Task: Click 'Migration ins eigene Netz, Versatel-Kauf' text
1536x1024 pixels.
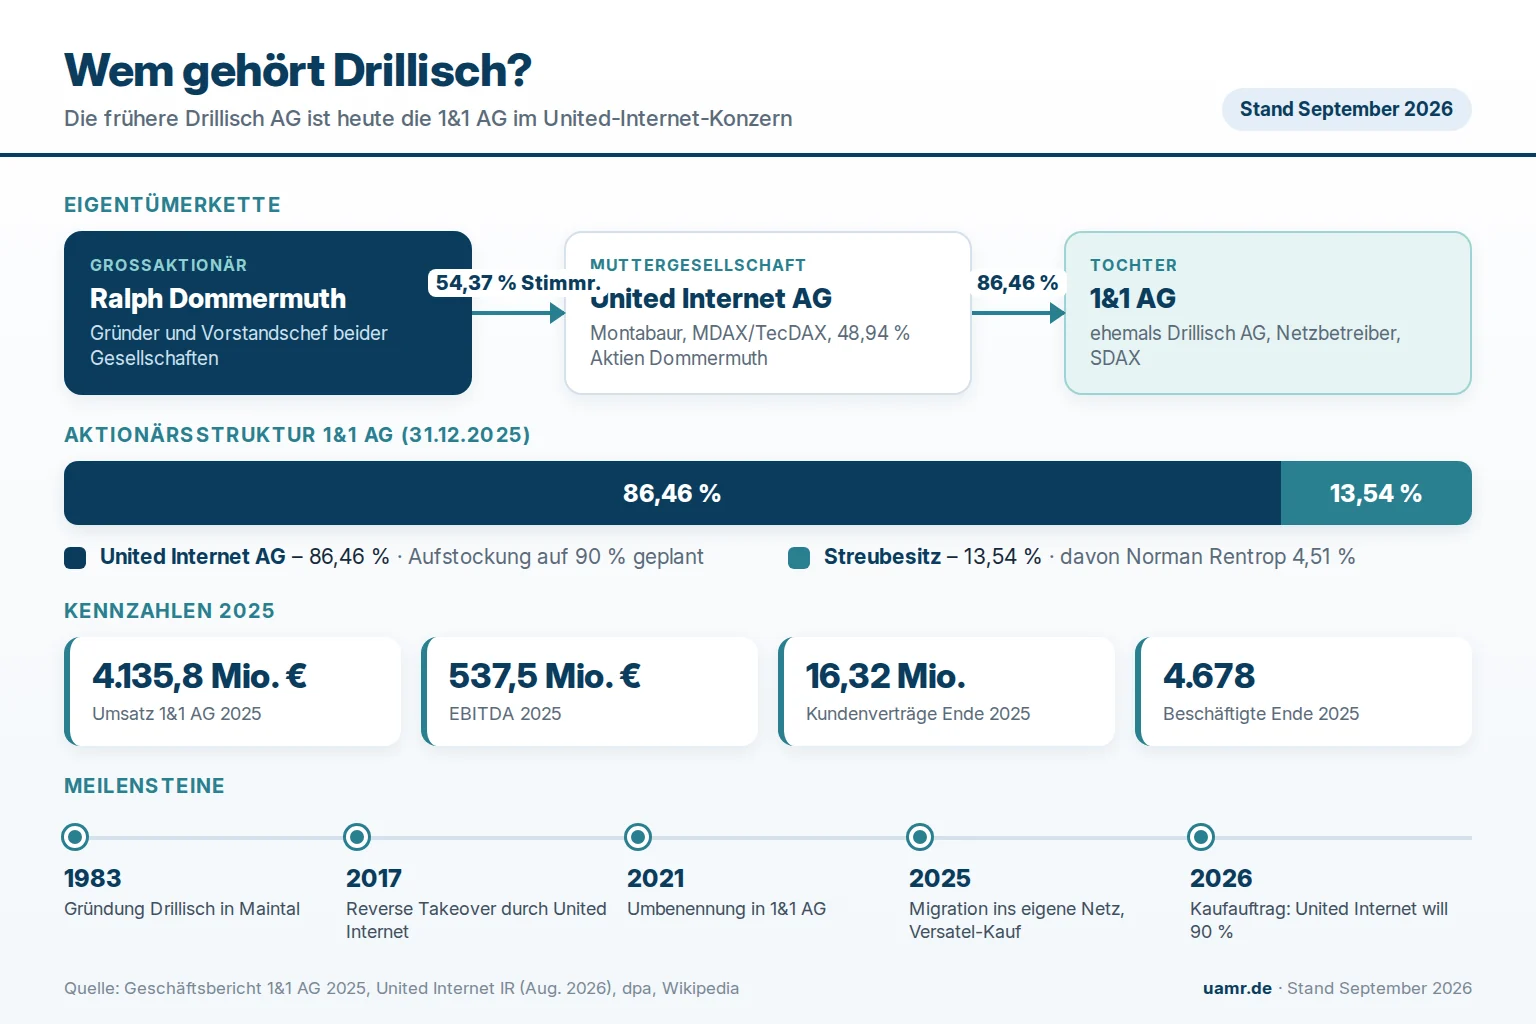Action: tap(1017, 920)
